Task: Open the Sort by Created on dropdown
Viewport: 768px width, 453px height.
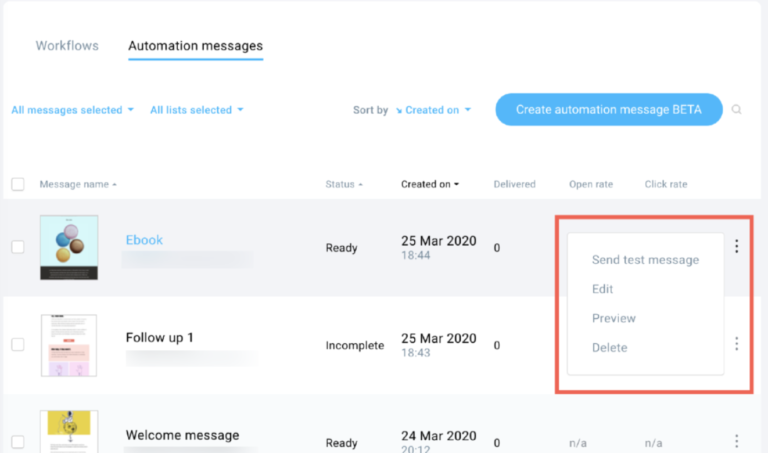Action: 434,110
